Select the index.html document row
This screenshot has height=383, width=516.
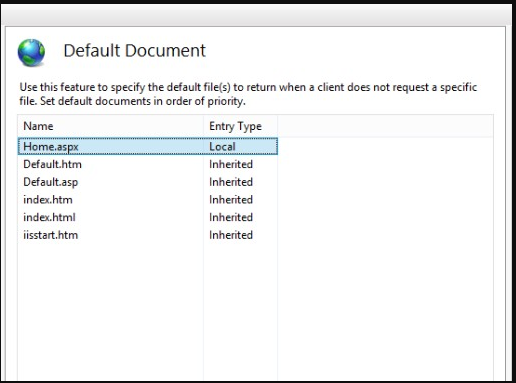point(148,217)
